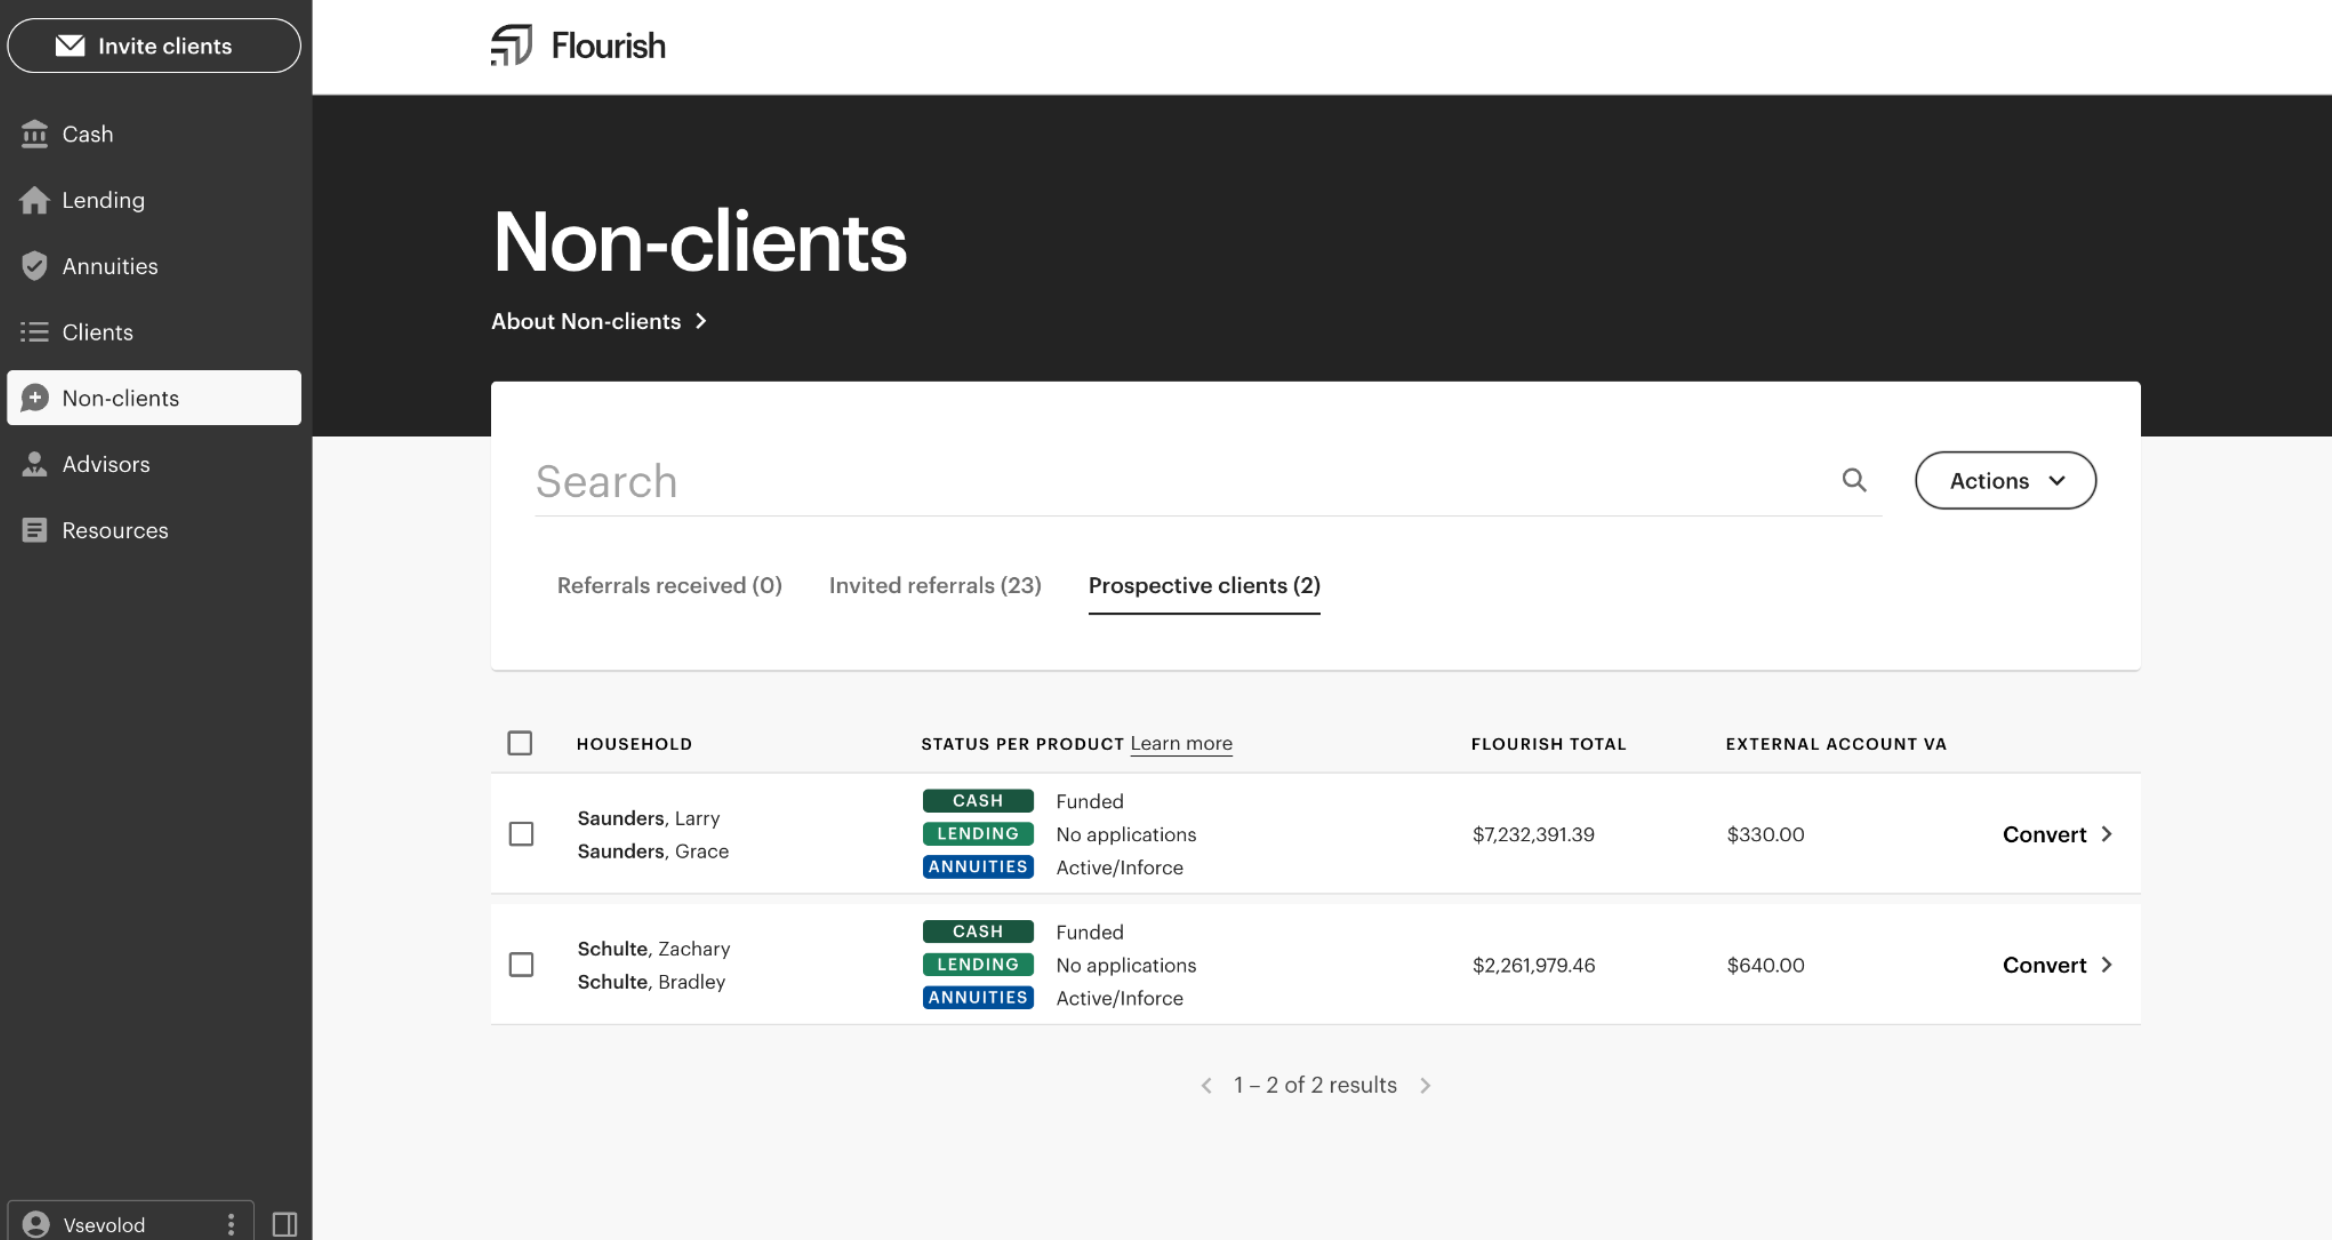Click Learn more beside Status per product
Screen dimensions: 2332x1240
tap(1181, 743)
